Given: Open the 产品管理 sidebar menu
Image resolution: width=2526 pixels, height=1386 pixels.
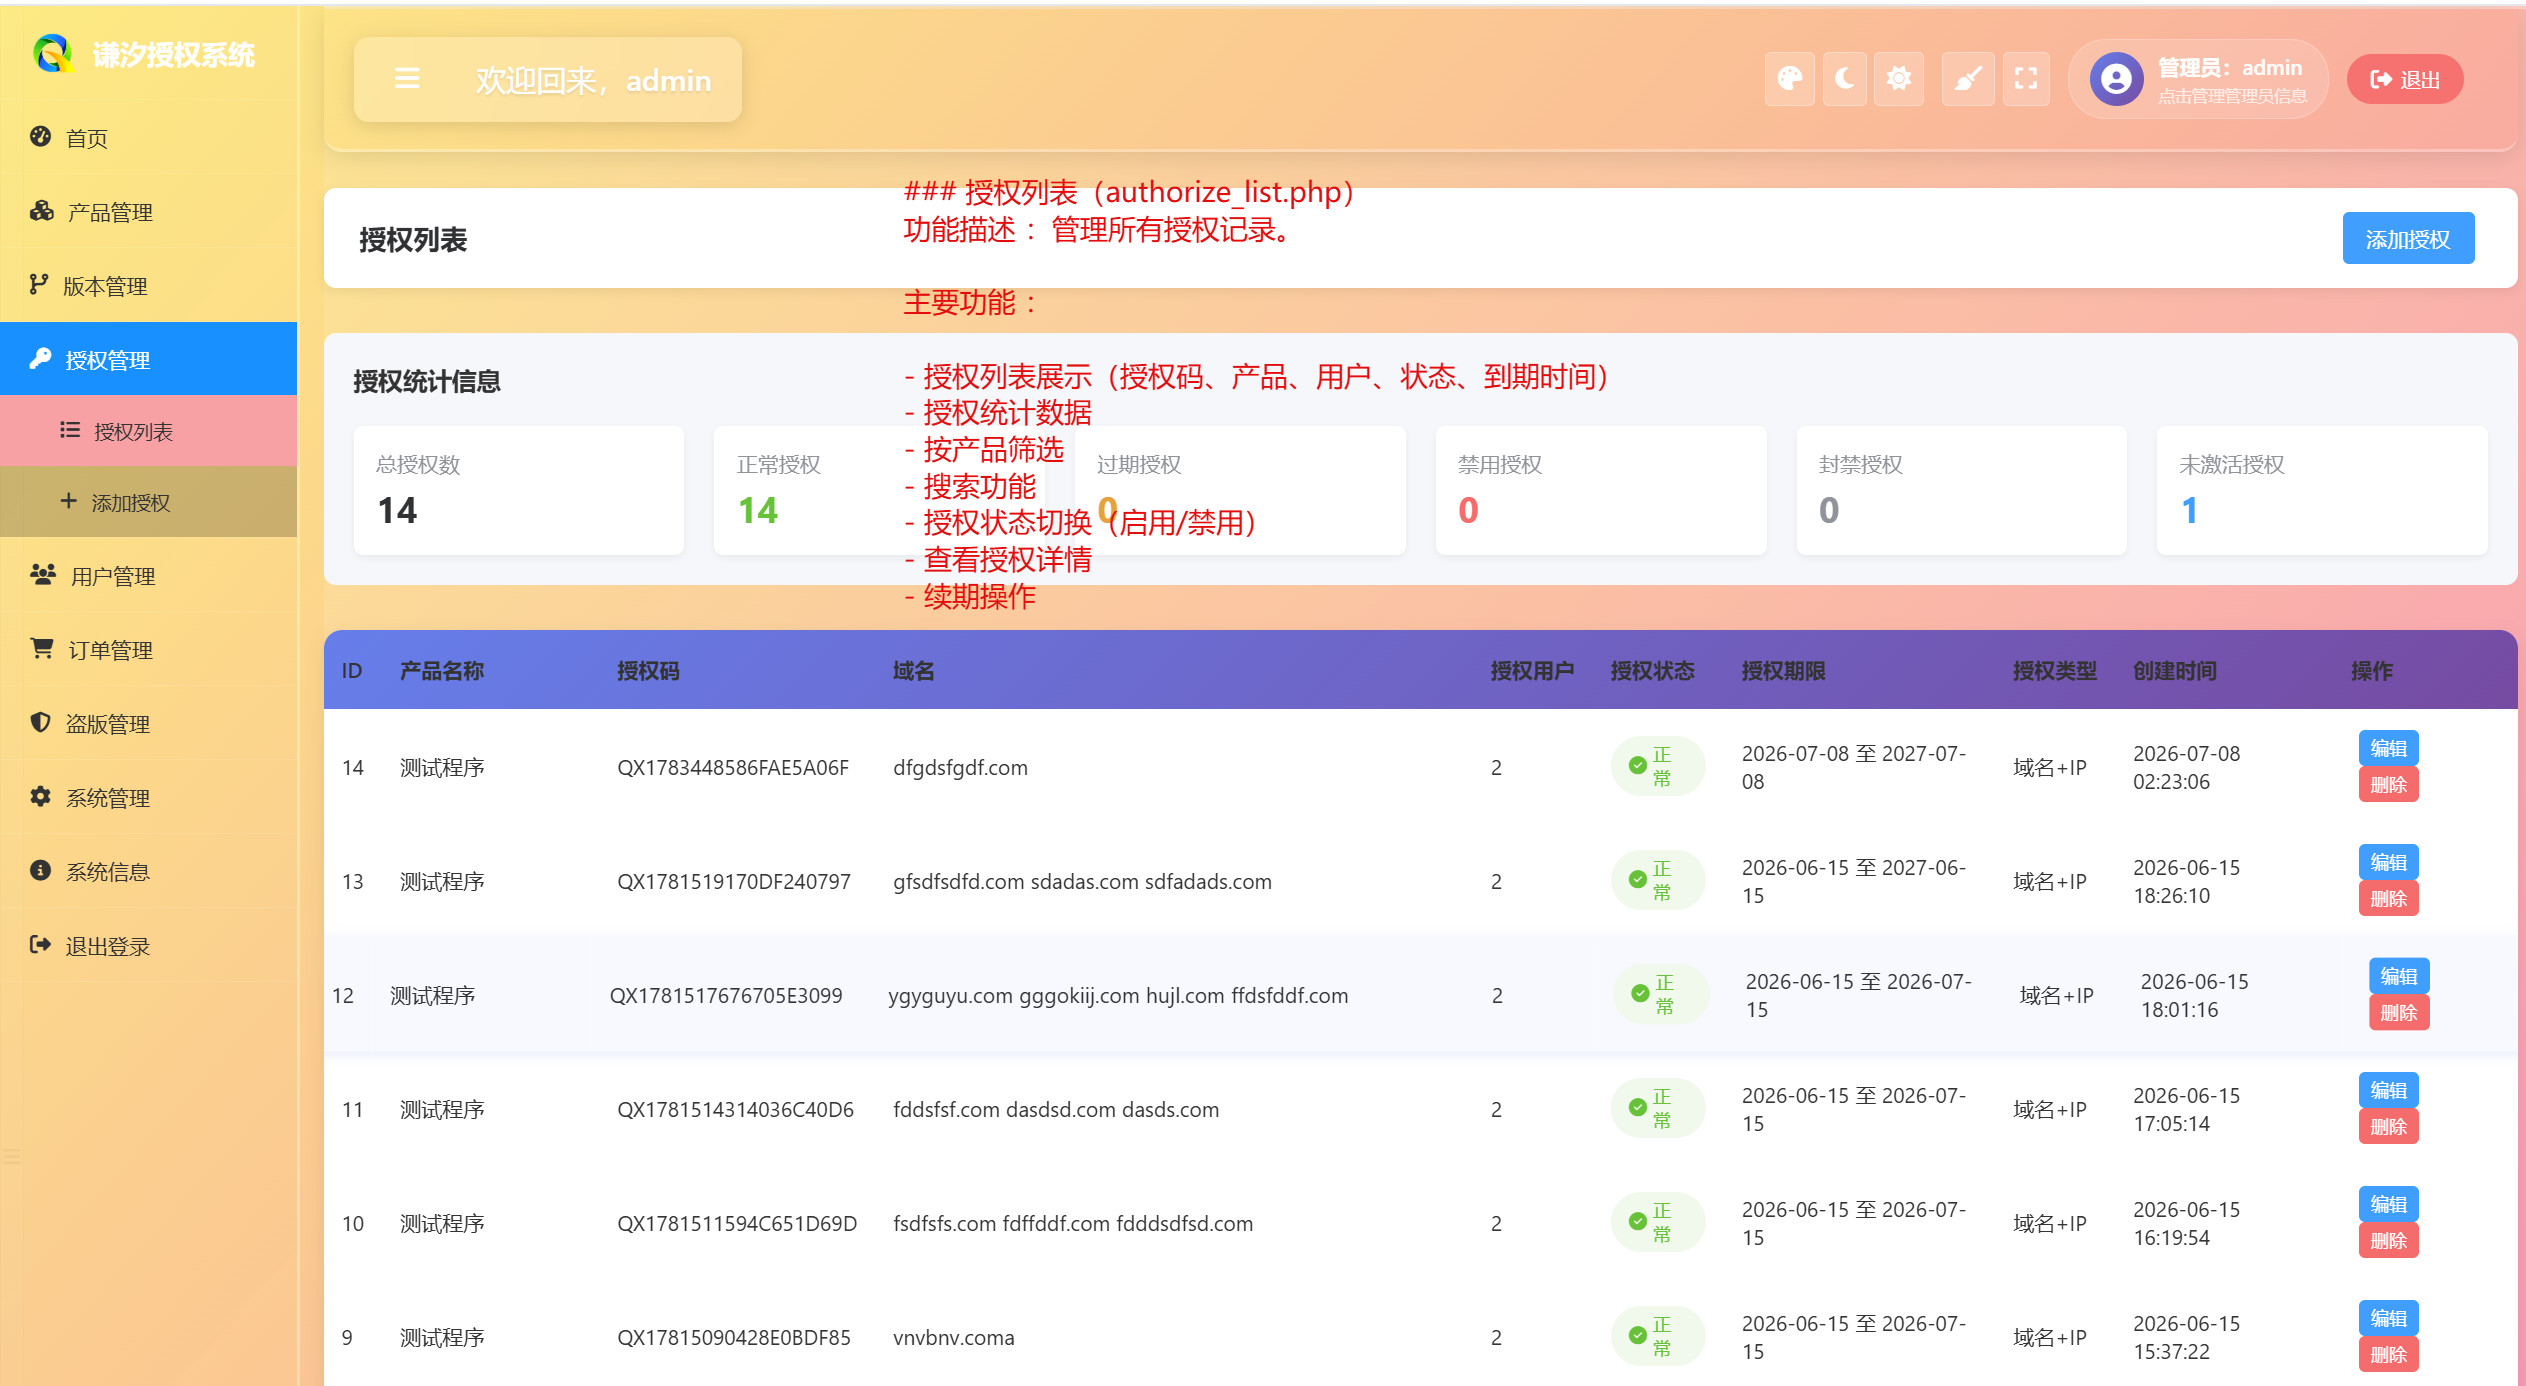Looking at the screenshot, I should pyautogui.click(x=148, y=212).
